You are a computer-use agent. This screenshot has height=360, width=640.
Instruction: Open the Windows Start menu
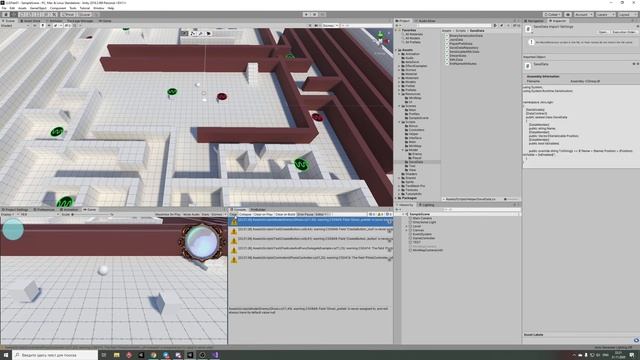[x=6, y=355]
